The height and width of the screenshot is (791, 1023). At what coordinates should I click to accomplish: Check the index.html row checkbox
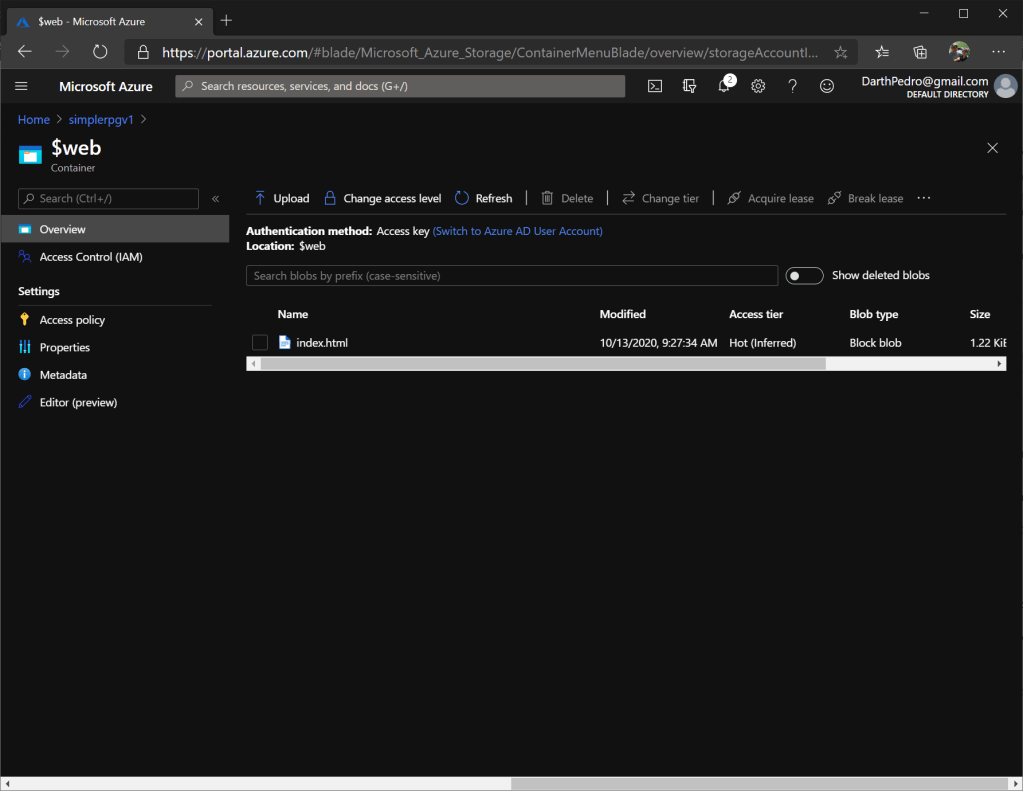260,343
